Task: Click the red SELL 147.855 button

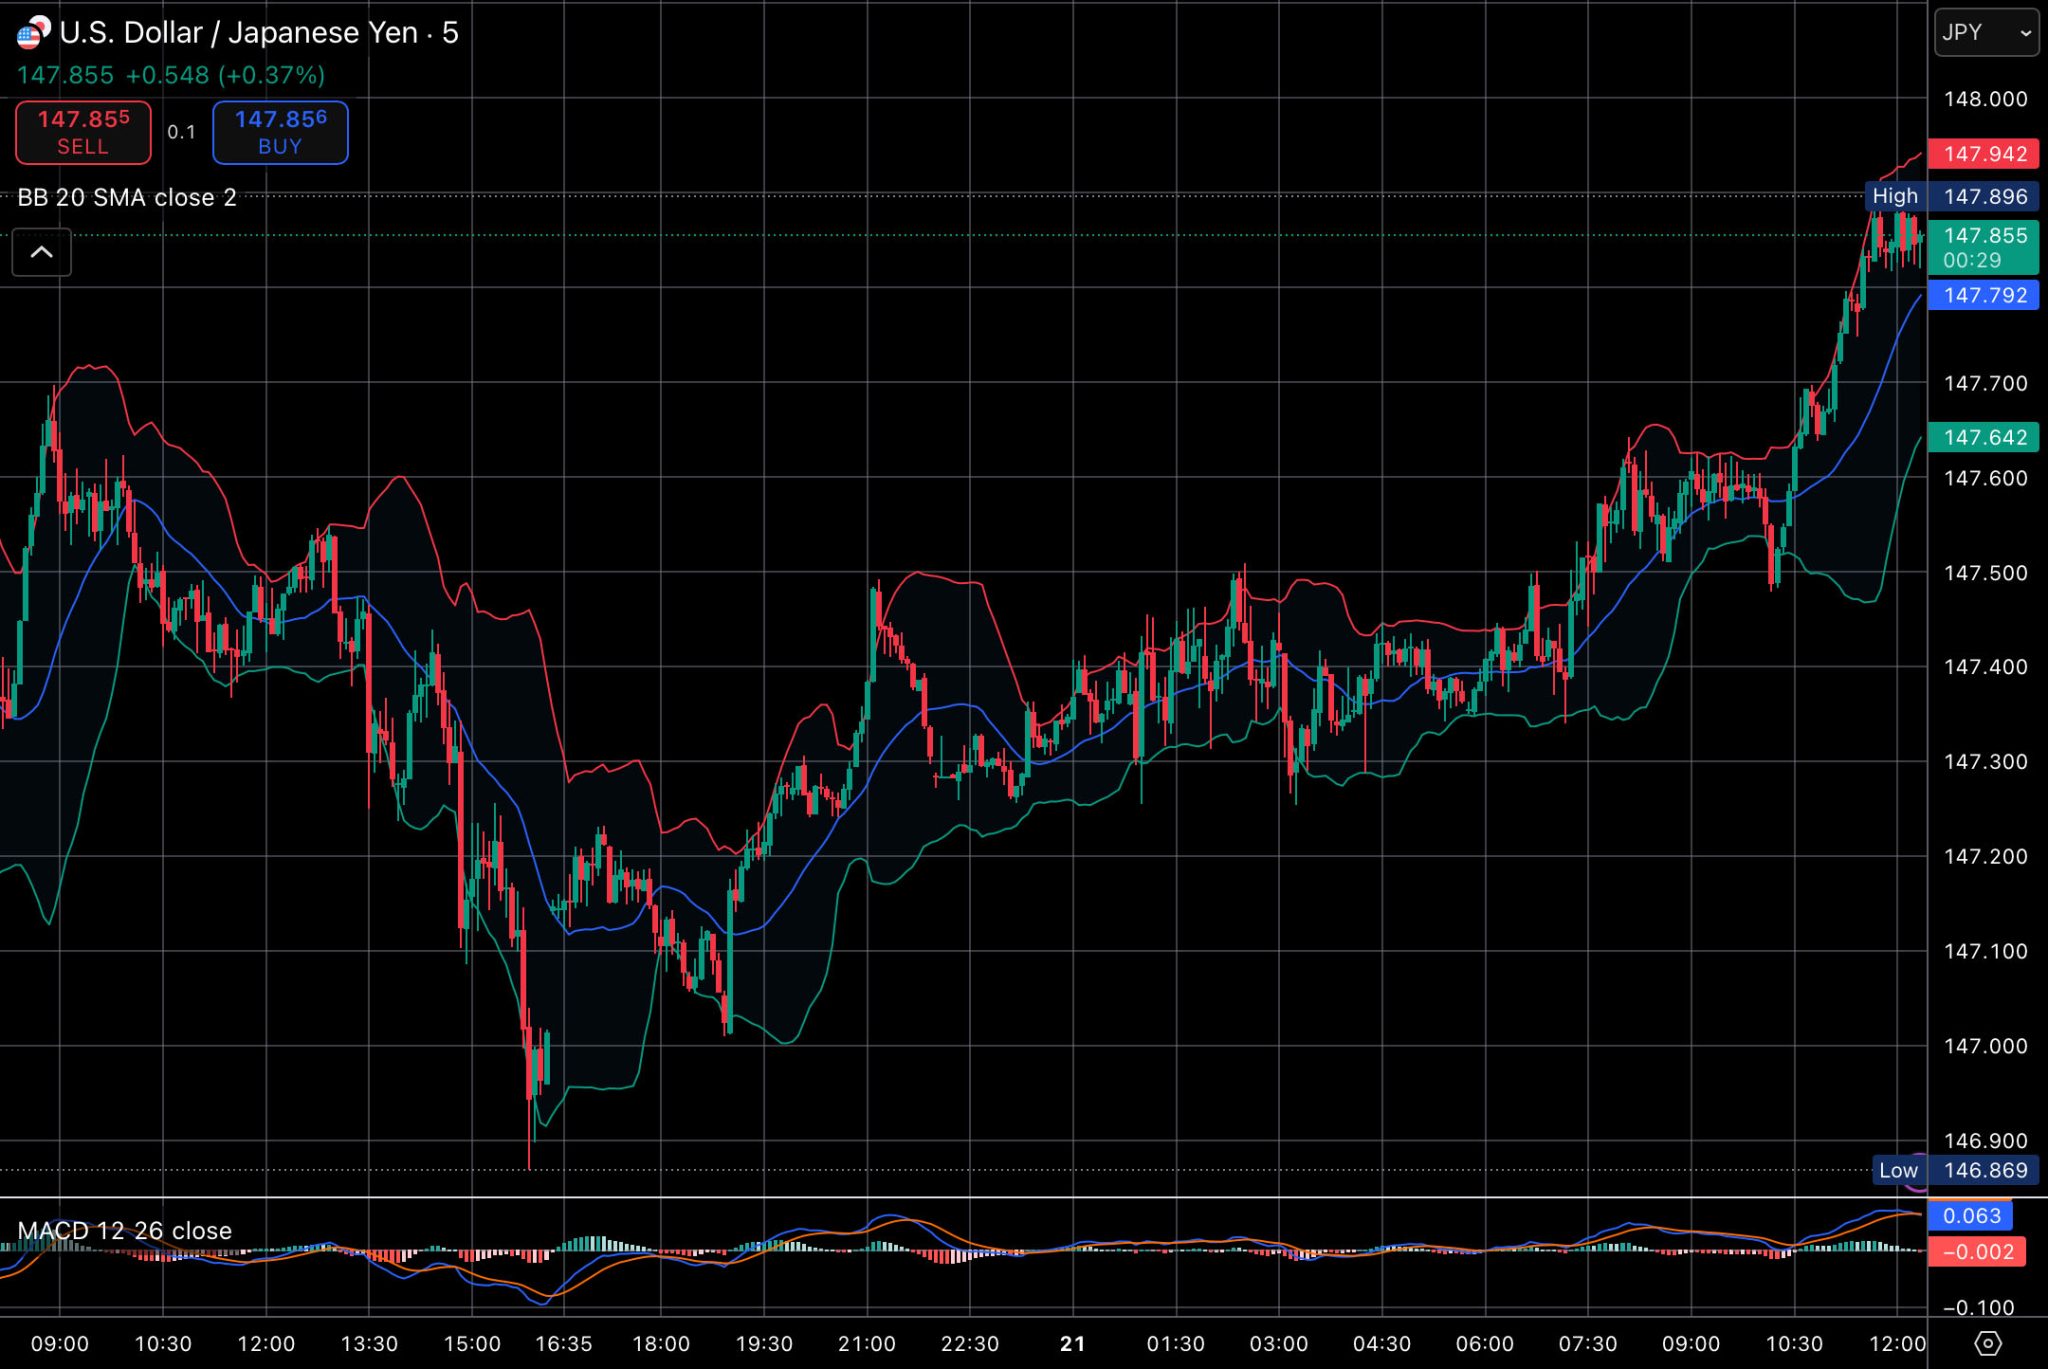Action: pos(83,132)
